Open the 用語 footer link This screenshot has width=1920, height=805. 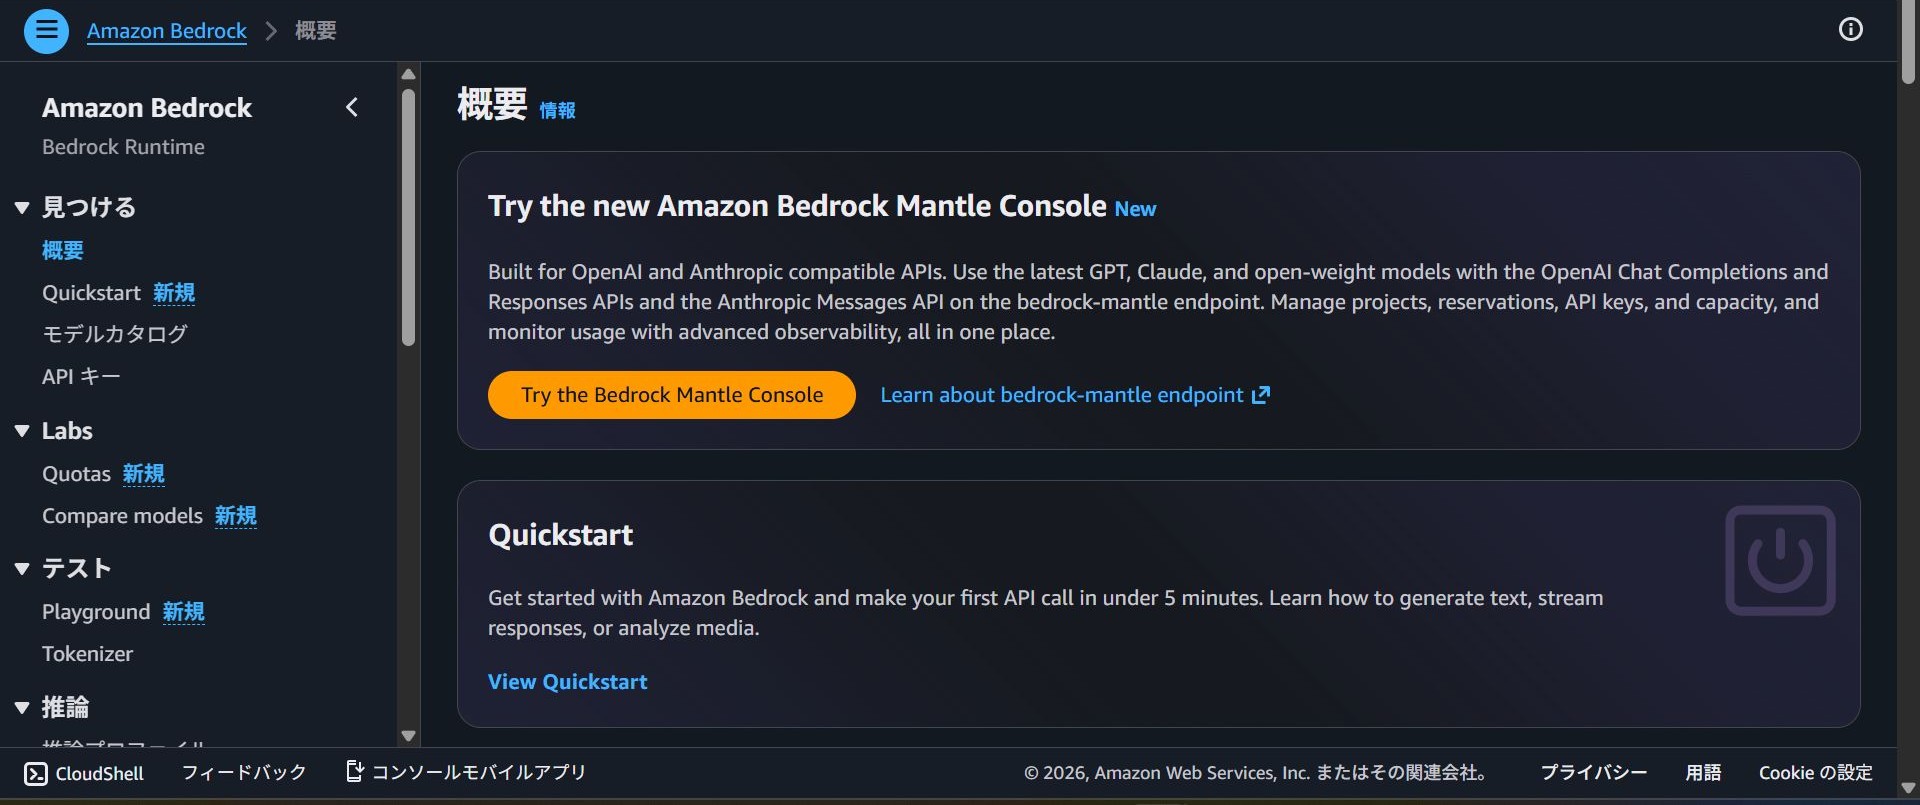coord(1703,772)
